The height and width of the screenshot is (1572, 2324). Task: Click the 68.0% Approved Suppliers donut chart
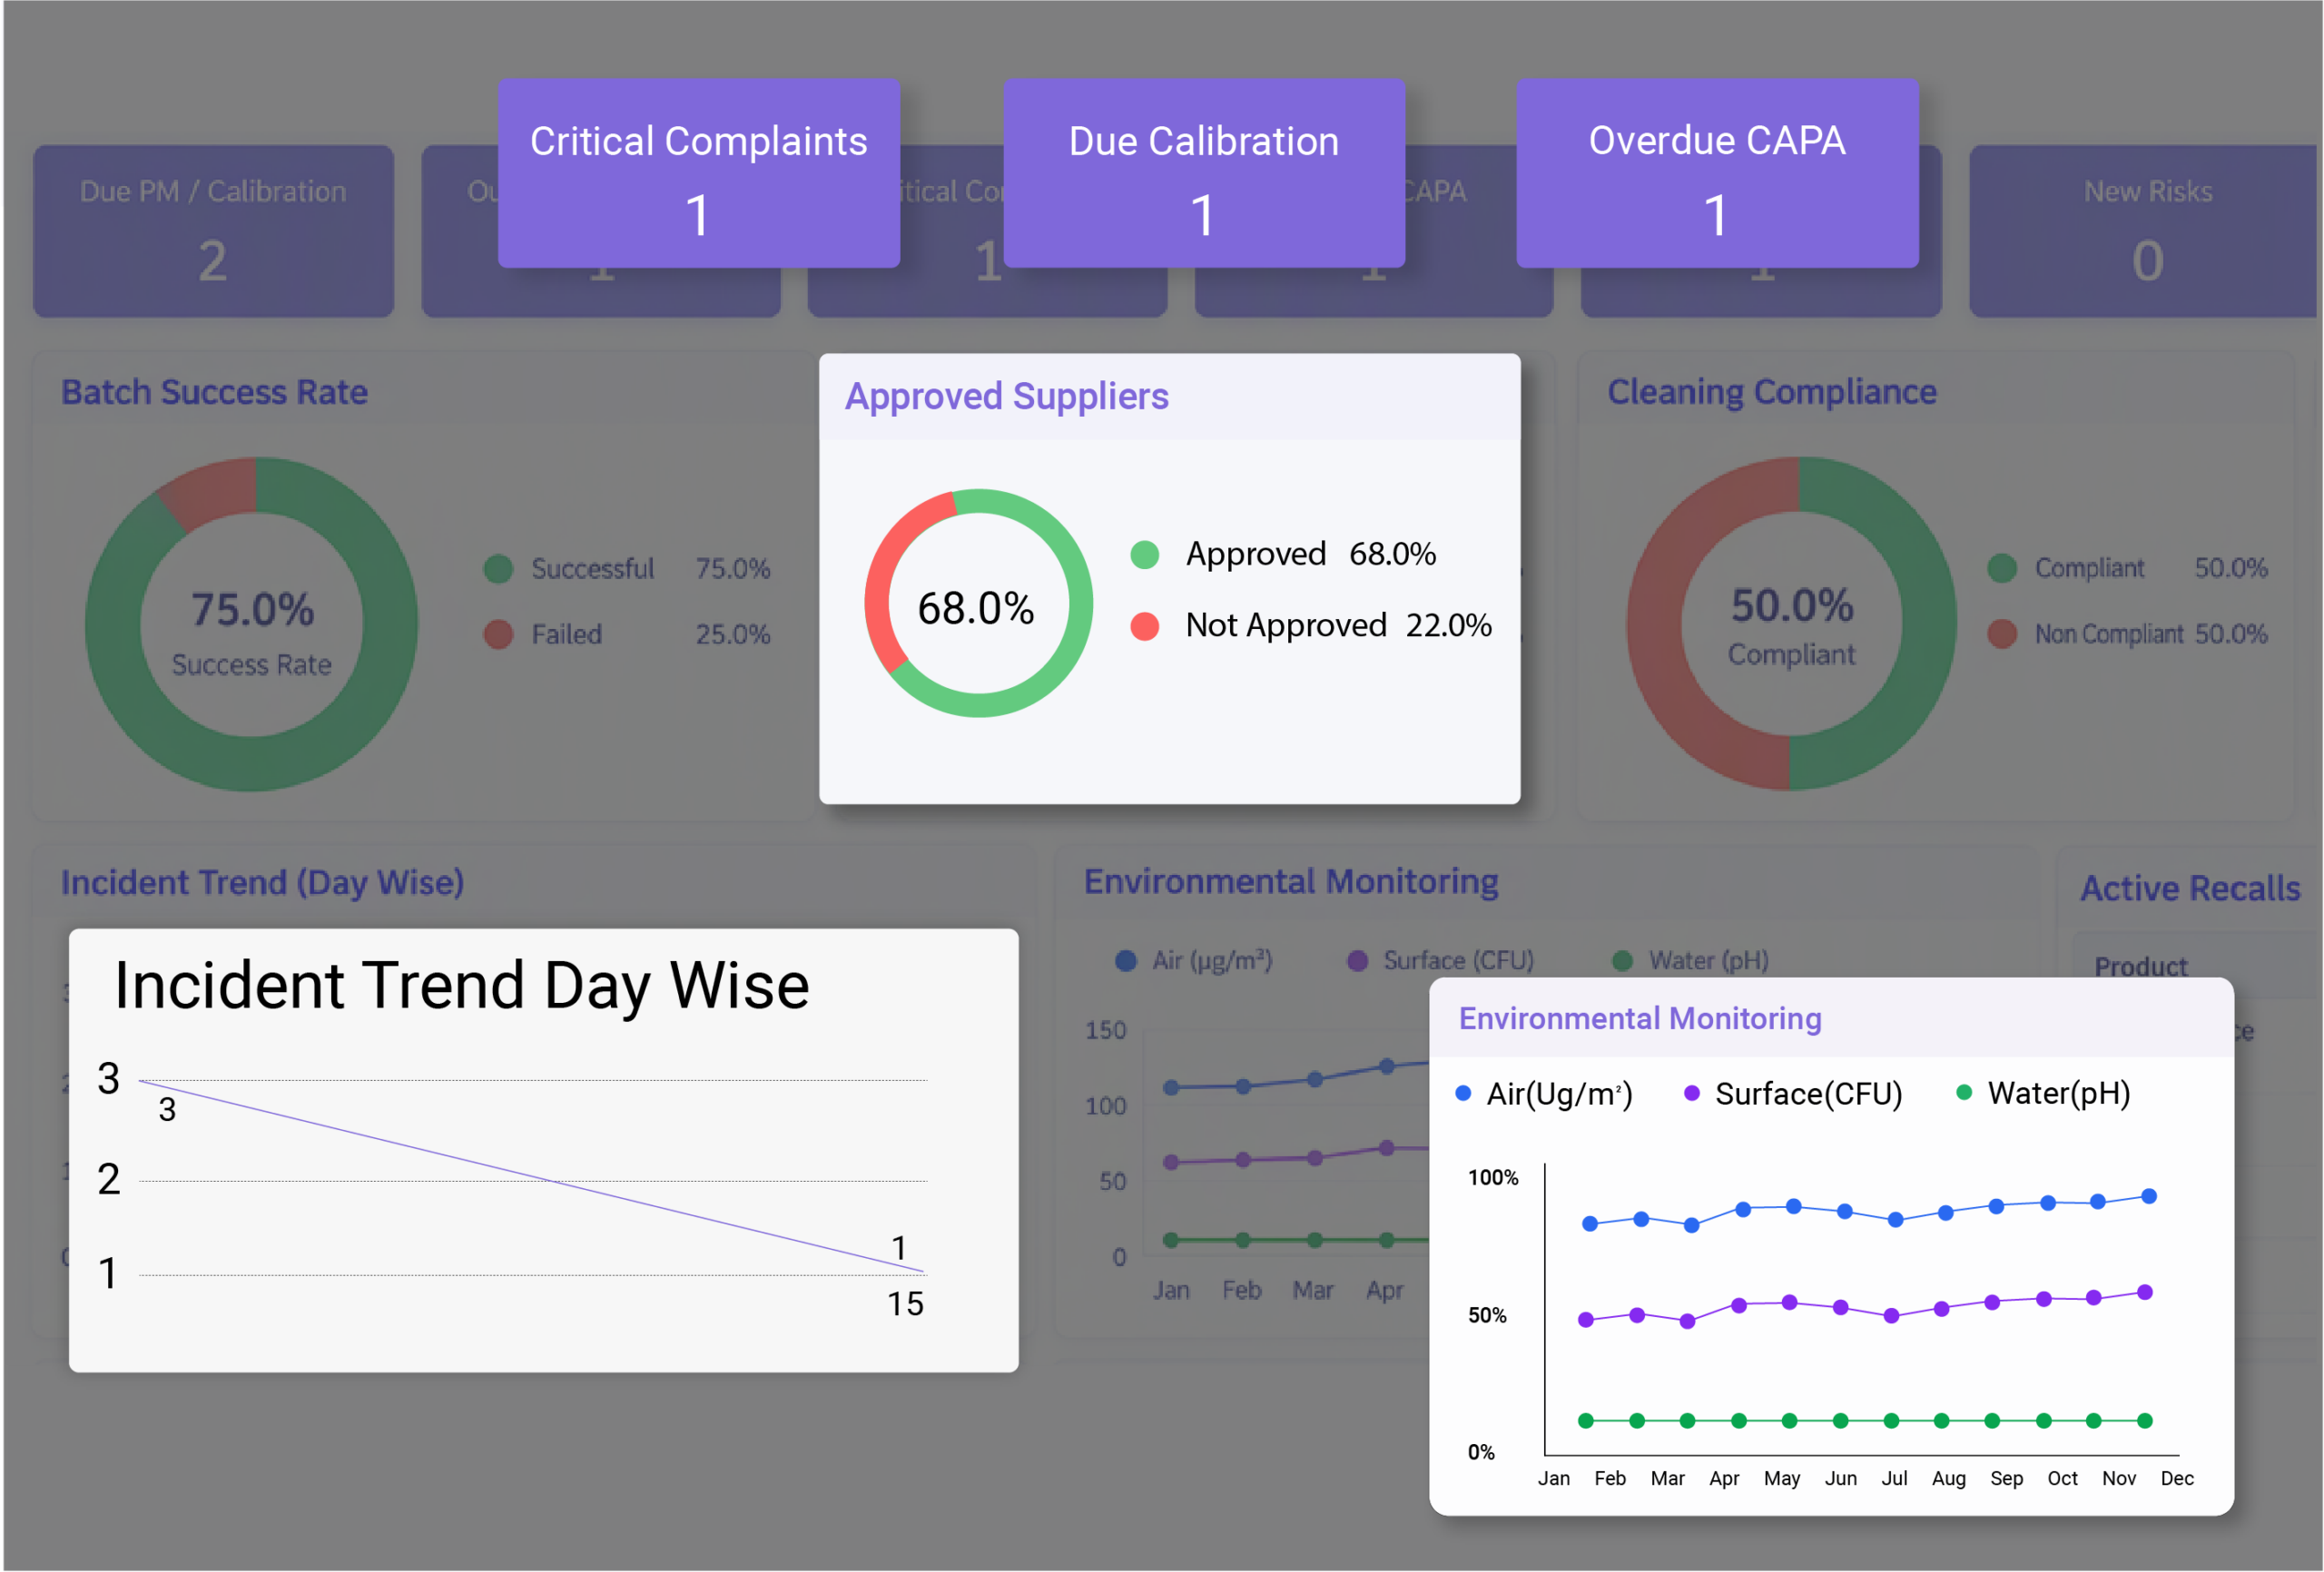pos(978,603)
